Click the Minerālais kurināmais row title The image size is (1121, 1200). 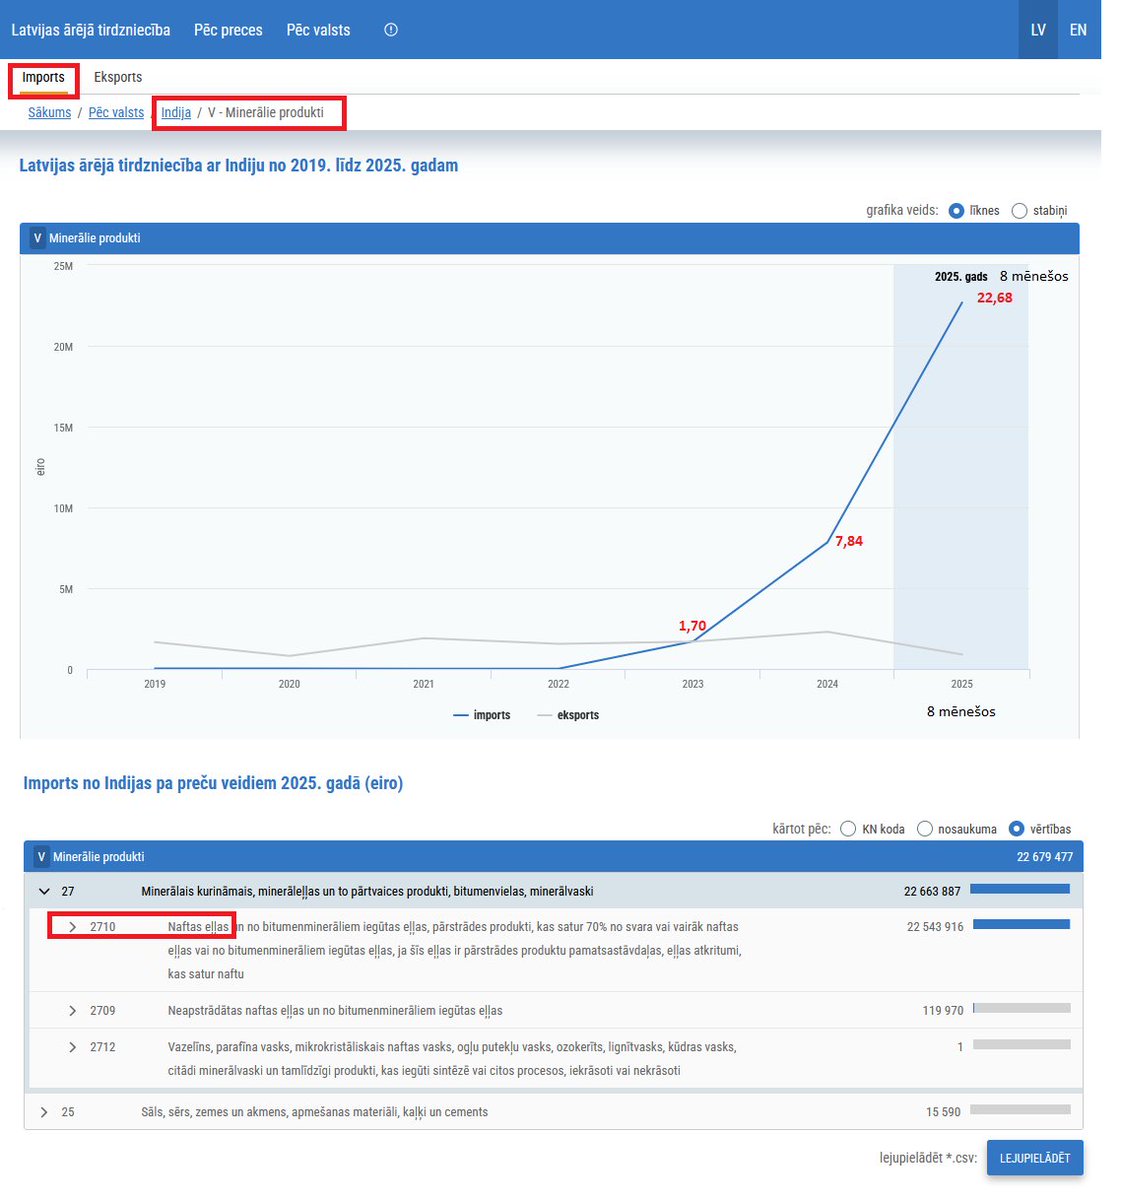pos(367,891)
